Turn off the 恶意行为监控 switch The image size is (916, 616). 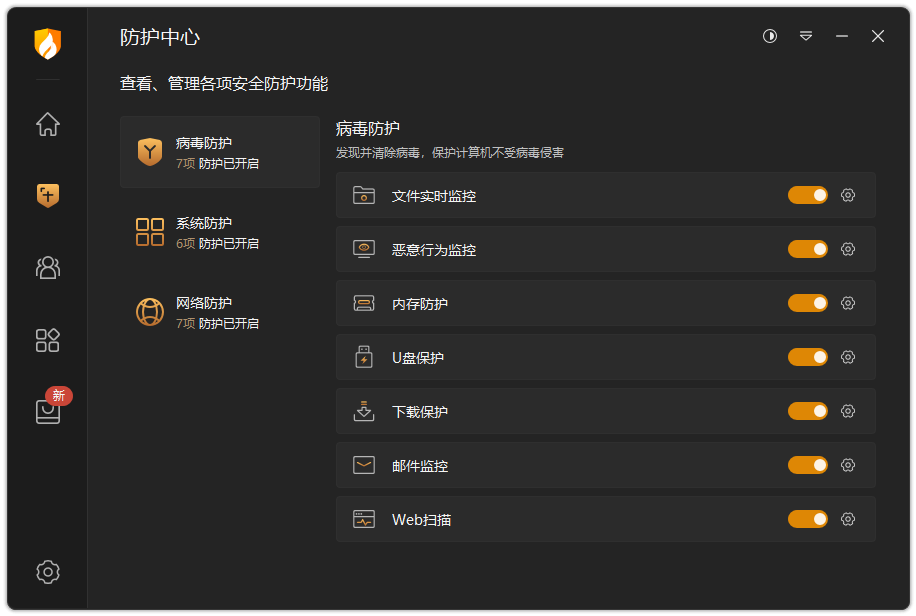click(x=808, y=249)
